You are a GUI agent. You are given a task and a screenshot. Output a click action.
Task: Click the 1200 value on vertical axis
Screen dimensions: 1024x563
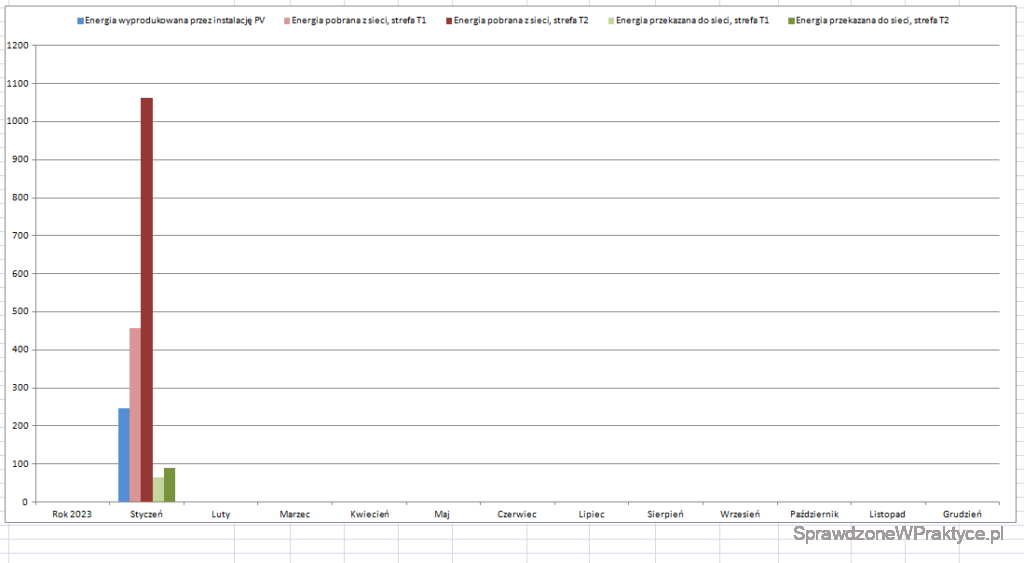pos(16,46)
